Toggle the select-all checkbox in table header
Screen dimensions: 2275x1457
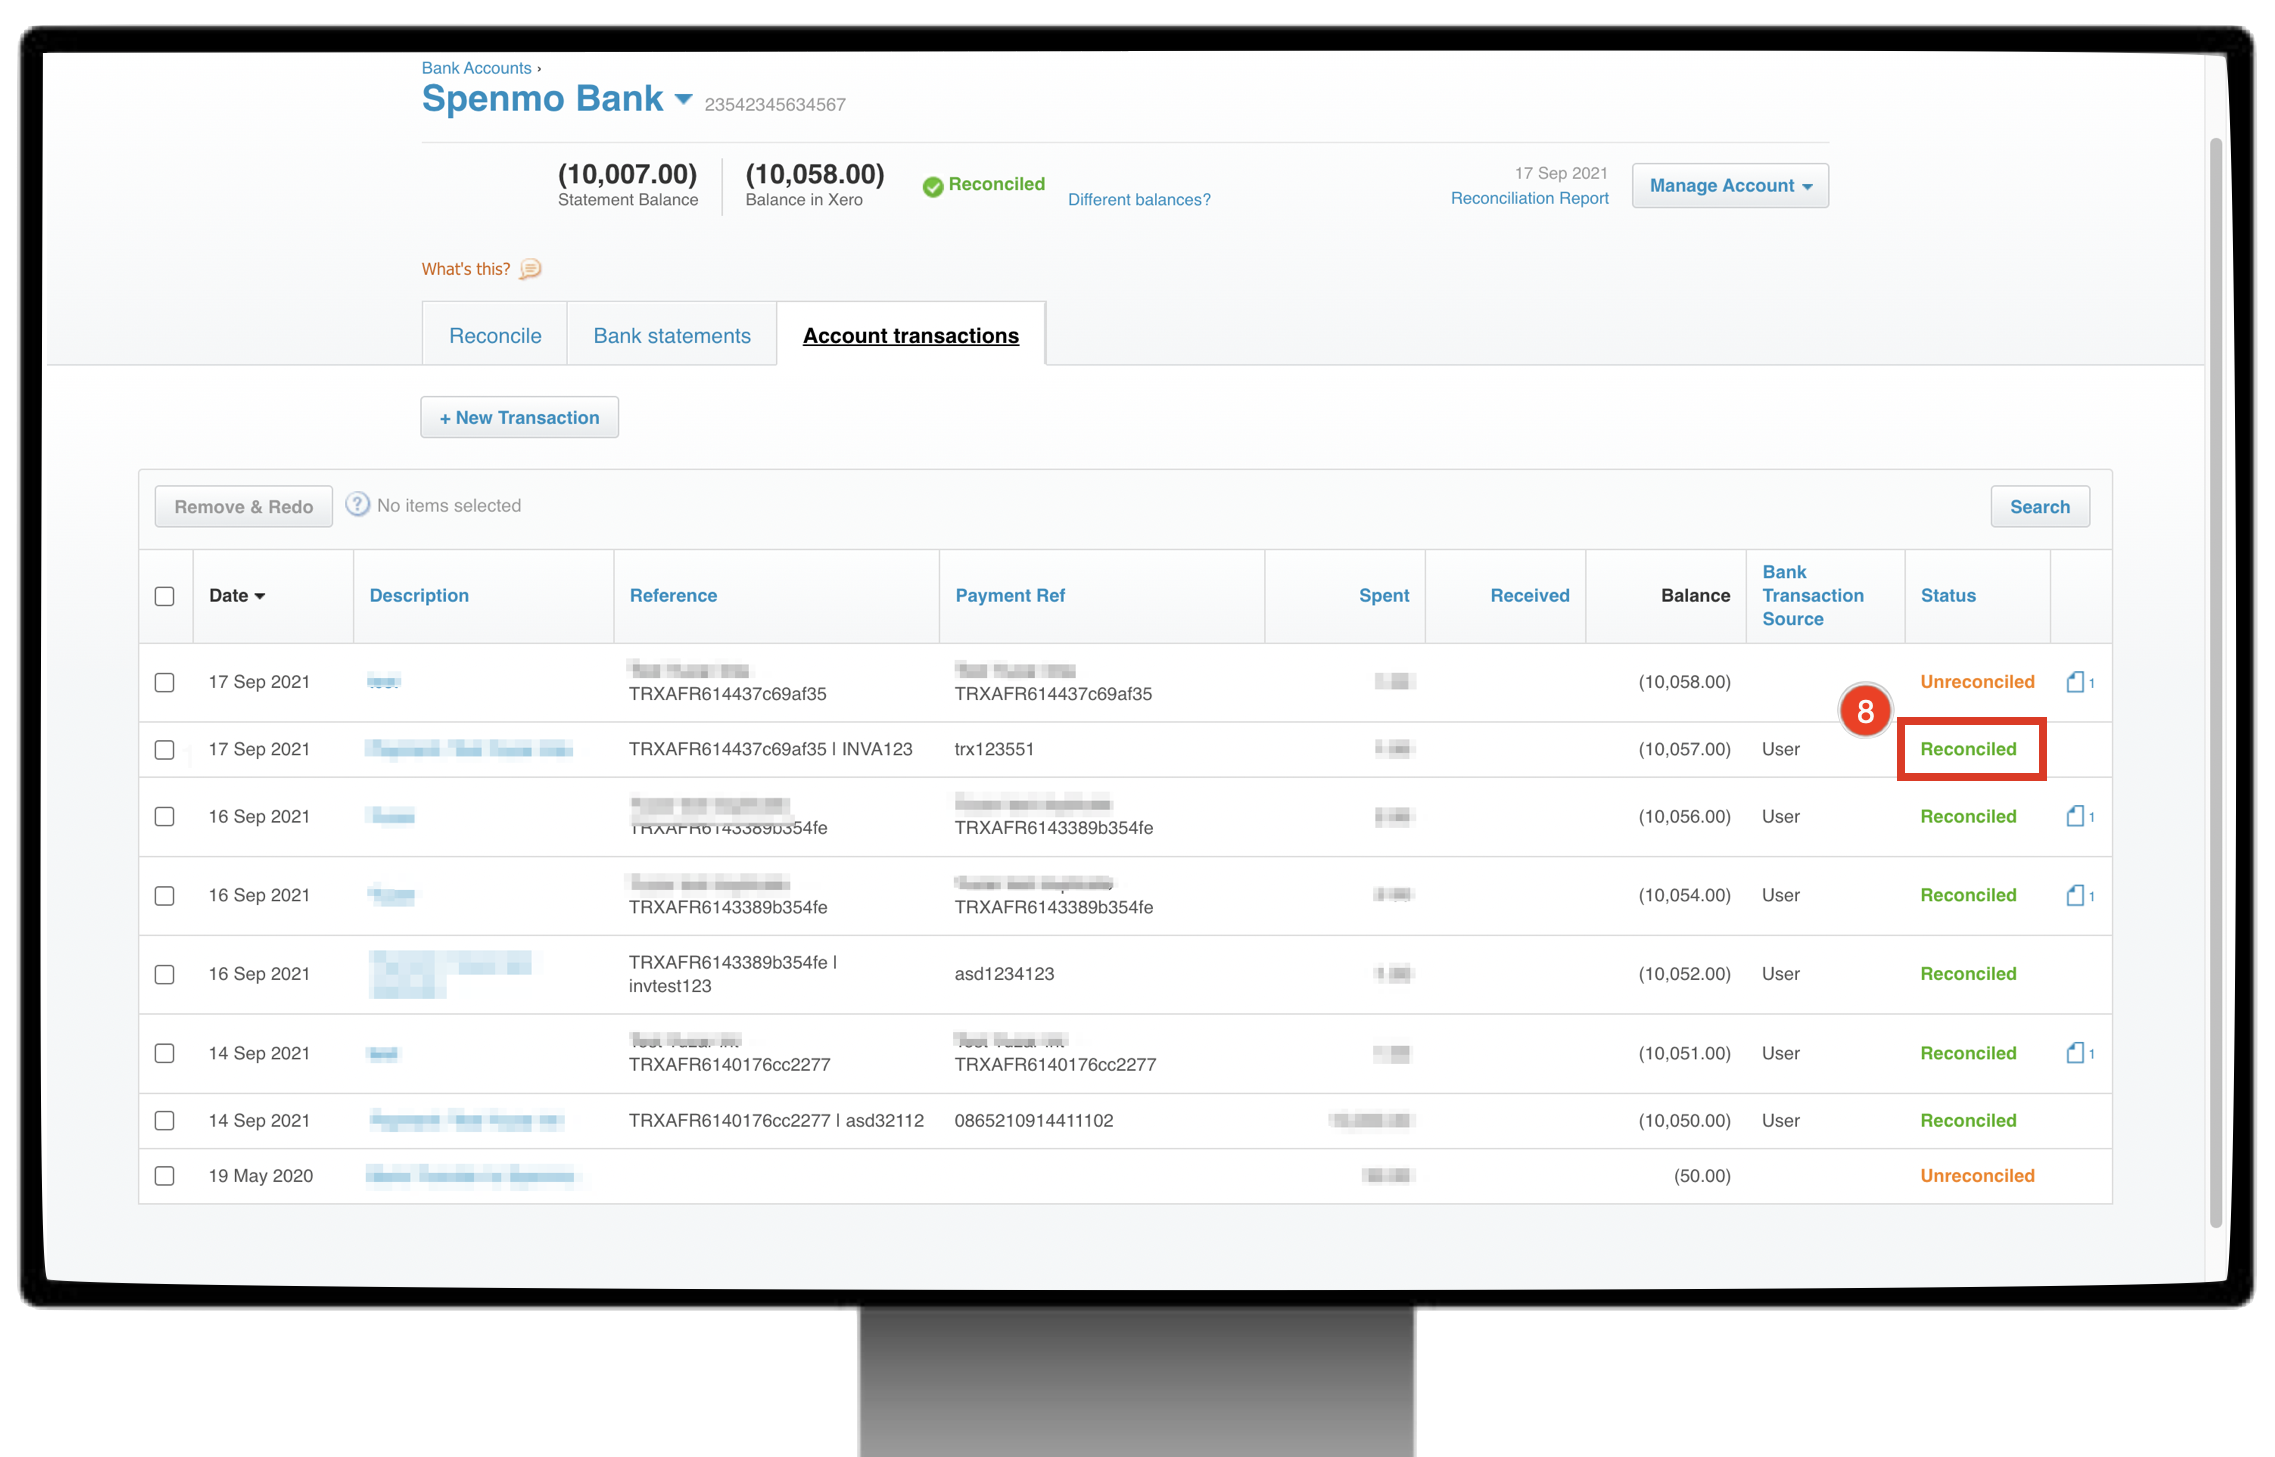(x=165, y=596)
